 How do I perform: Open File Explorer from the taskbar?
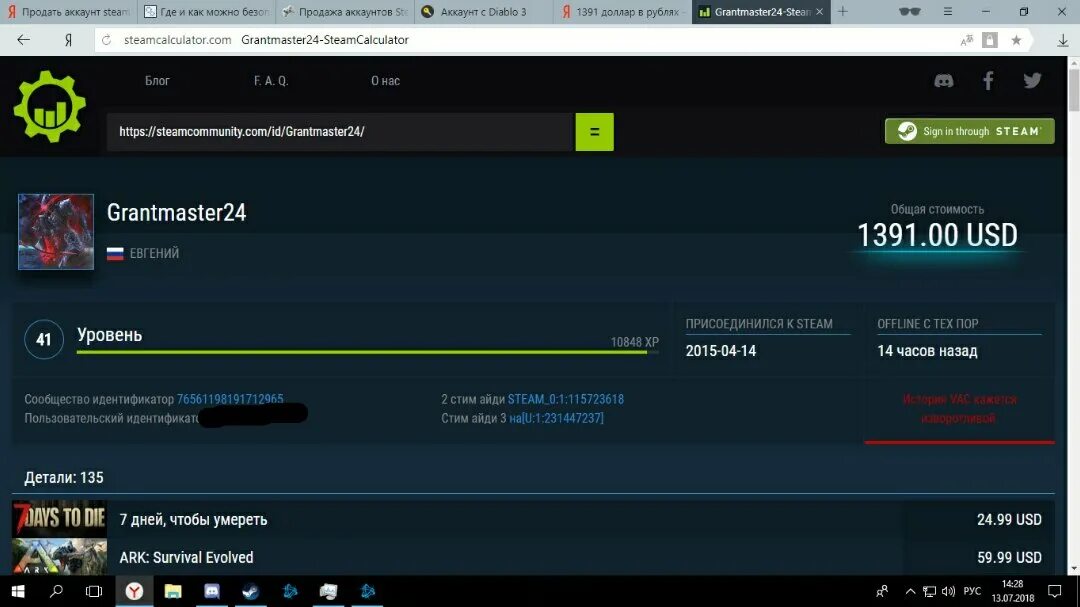(173, 591)
